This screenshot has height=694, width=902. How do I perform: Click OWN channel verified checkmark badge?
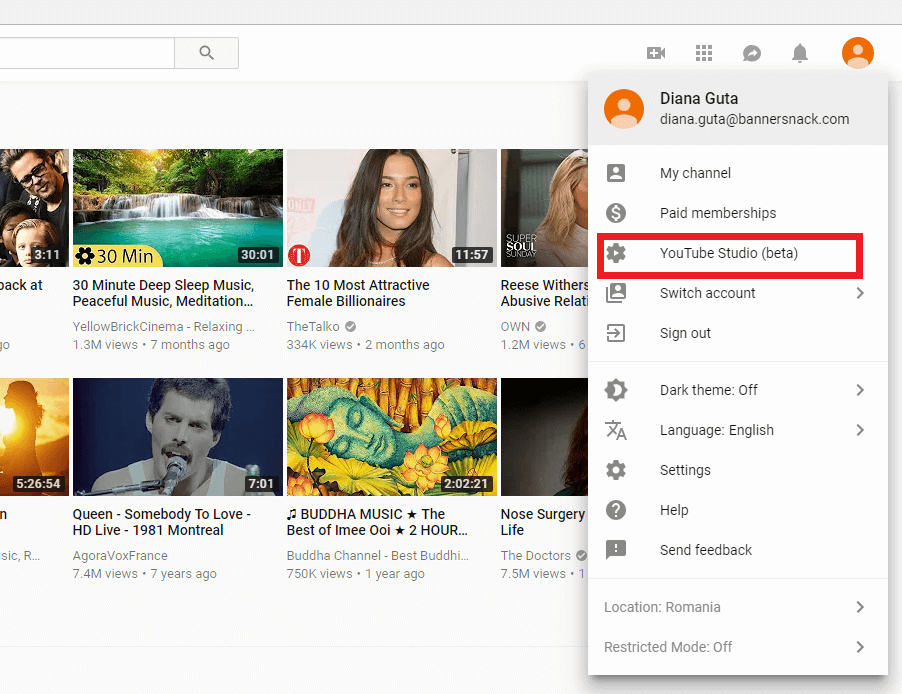tap(540, 327)
